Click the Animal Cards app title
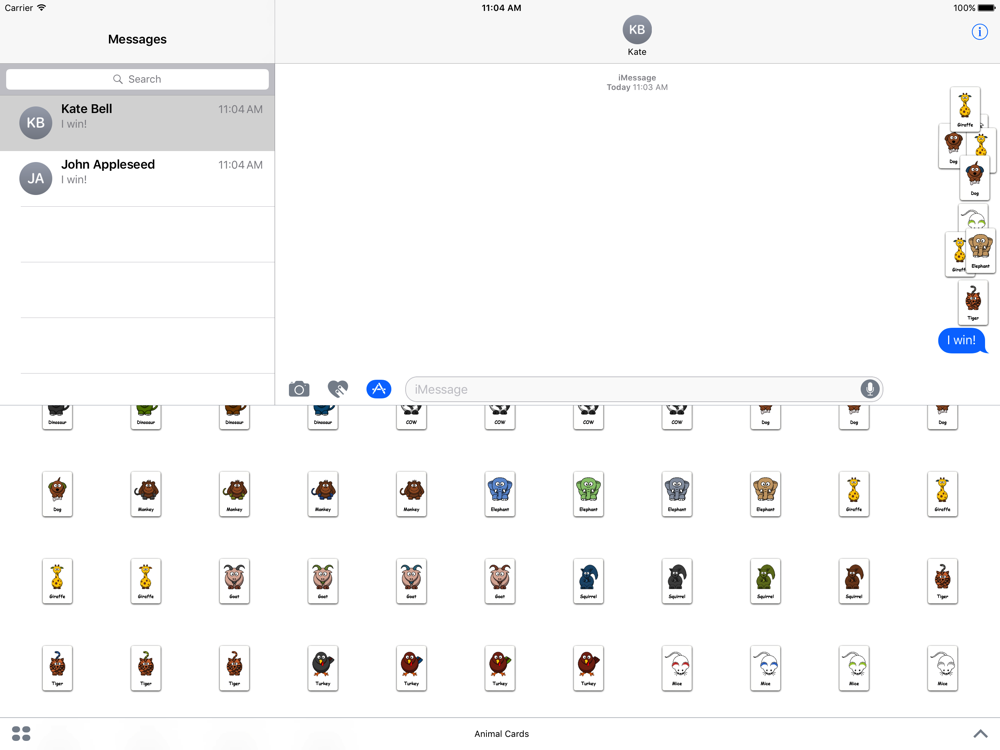The width and height of the screenshot is (1000, 750). click(501, 733)
